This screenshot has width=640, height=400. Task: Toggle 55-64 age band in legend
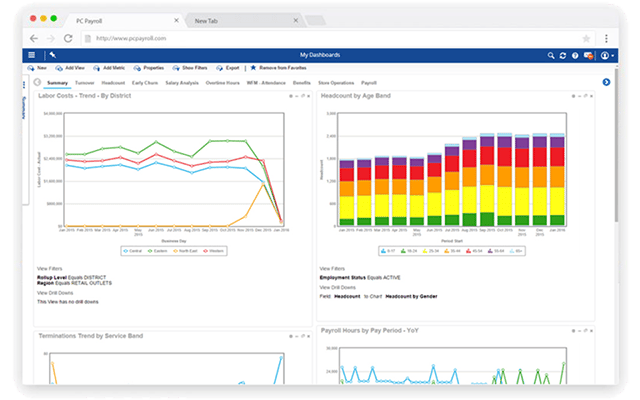(496, 251)
